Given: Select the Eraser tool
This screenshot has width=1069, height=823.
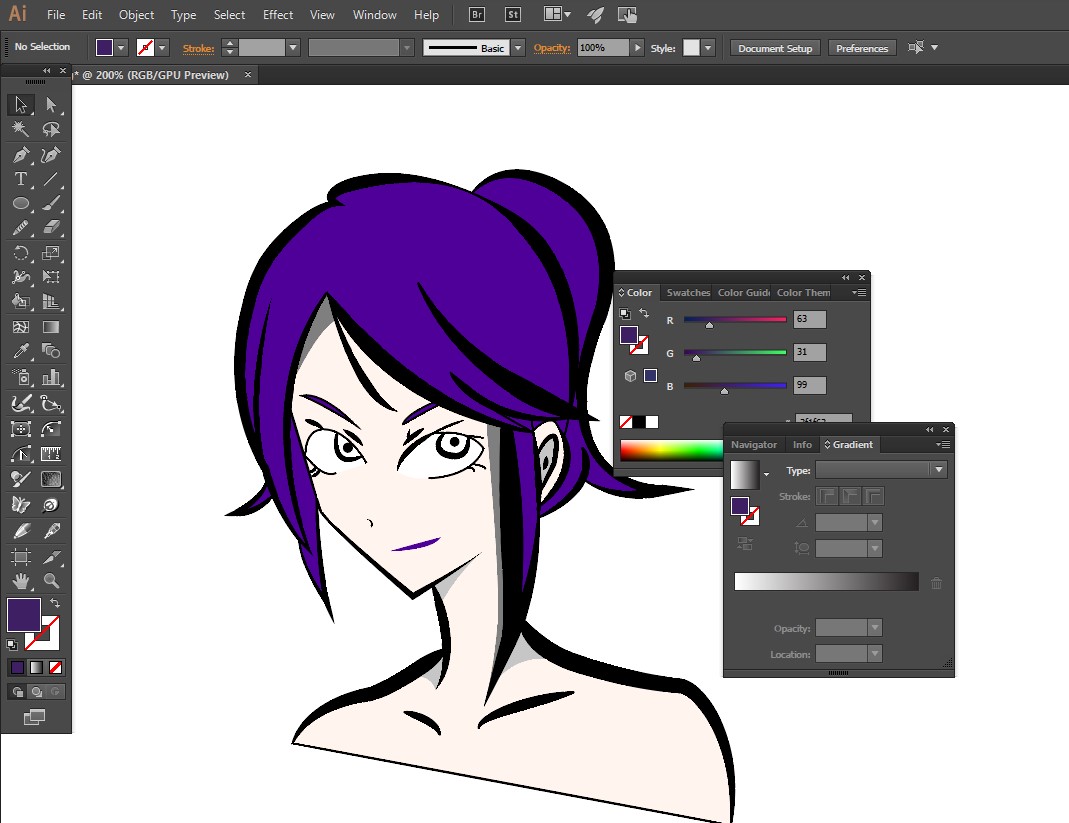Looking at the screenshot, I should tap(51, 228).
